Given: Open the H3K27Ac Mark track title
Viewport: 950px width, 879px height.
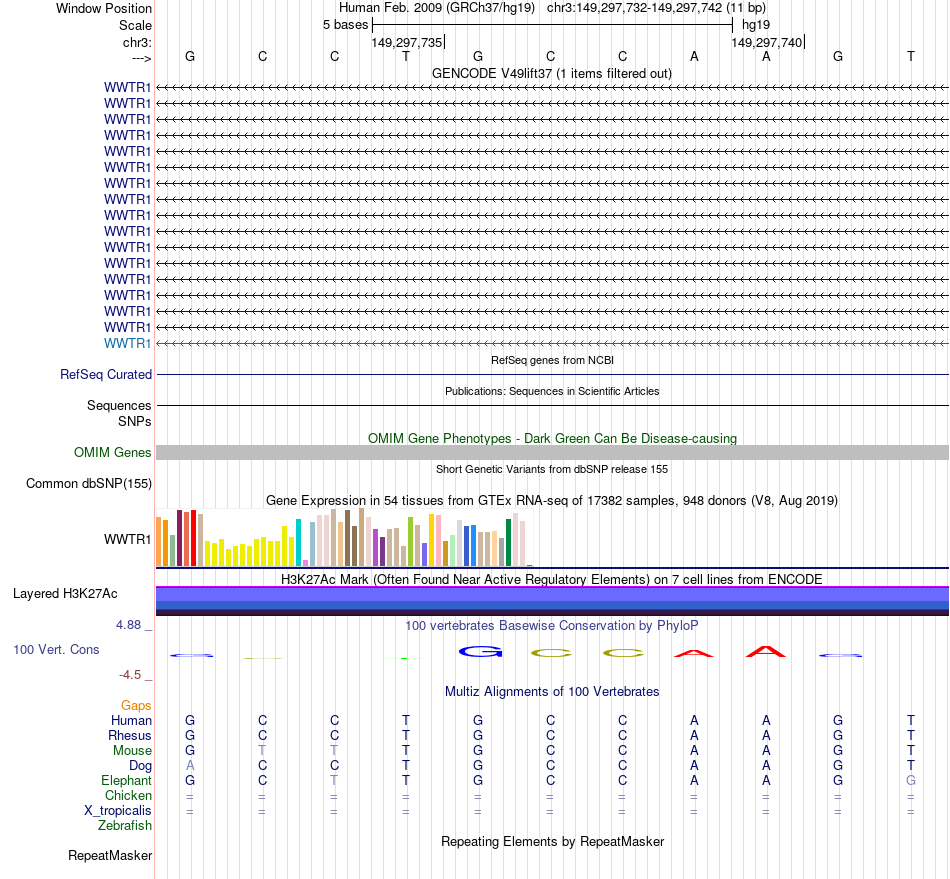Looking at the screenshot, I should click(552, 579).
